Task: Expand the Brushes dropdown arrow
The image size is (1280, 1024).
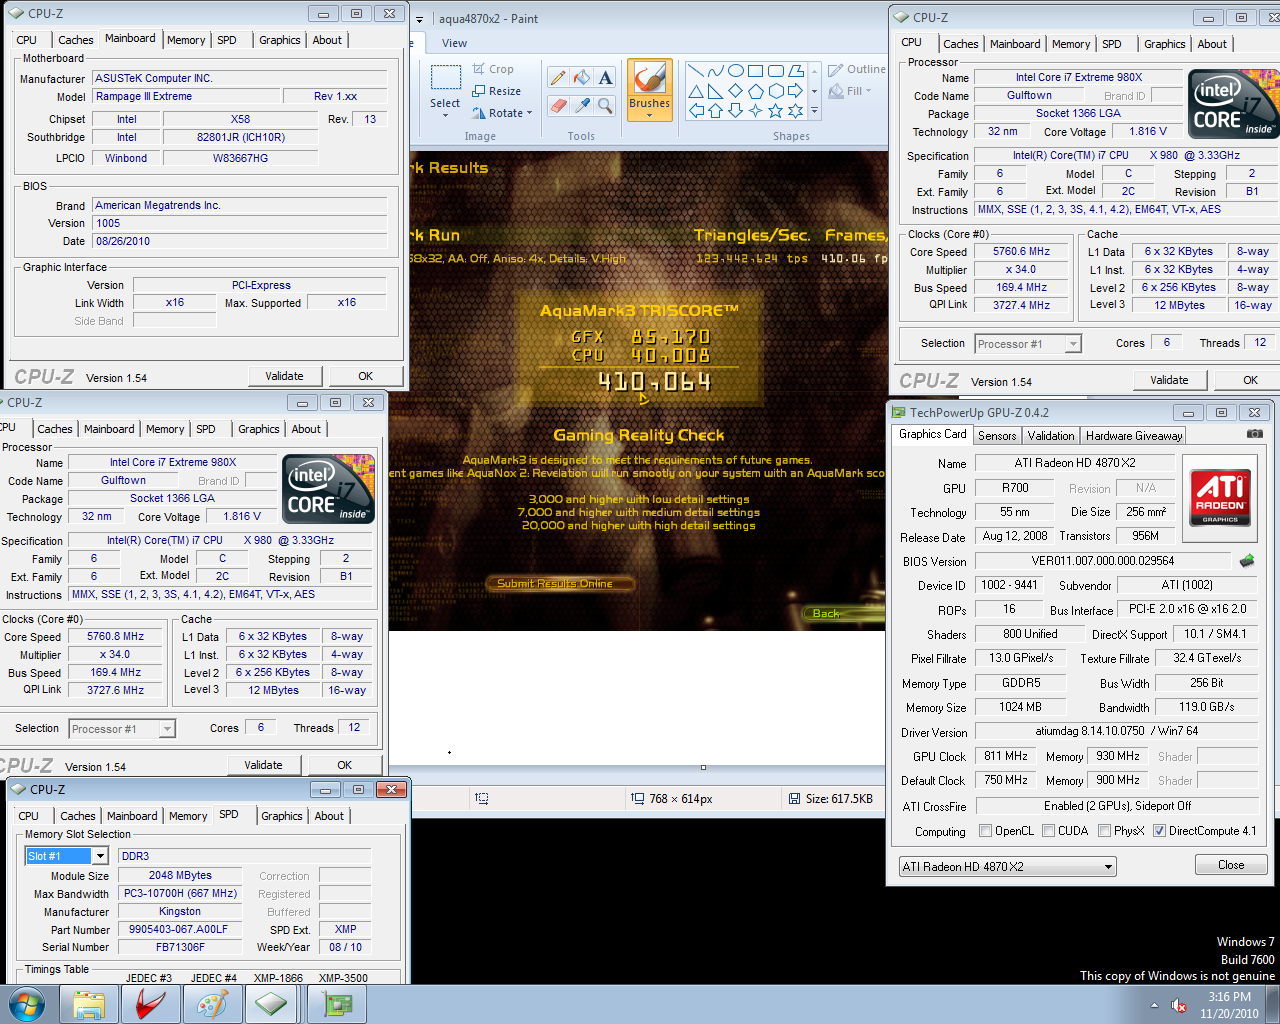Action: [650, 115]
